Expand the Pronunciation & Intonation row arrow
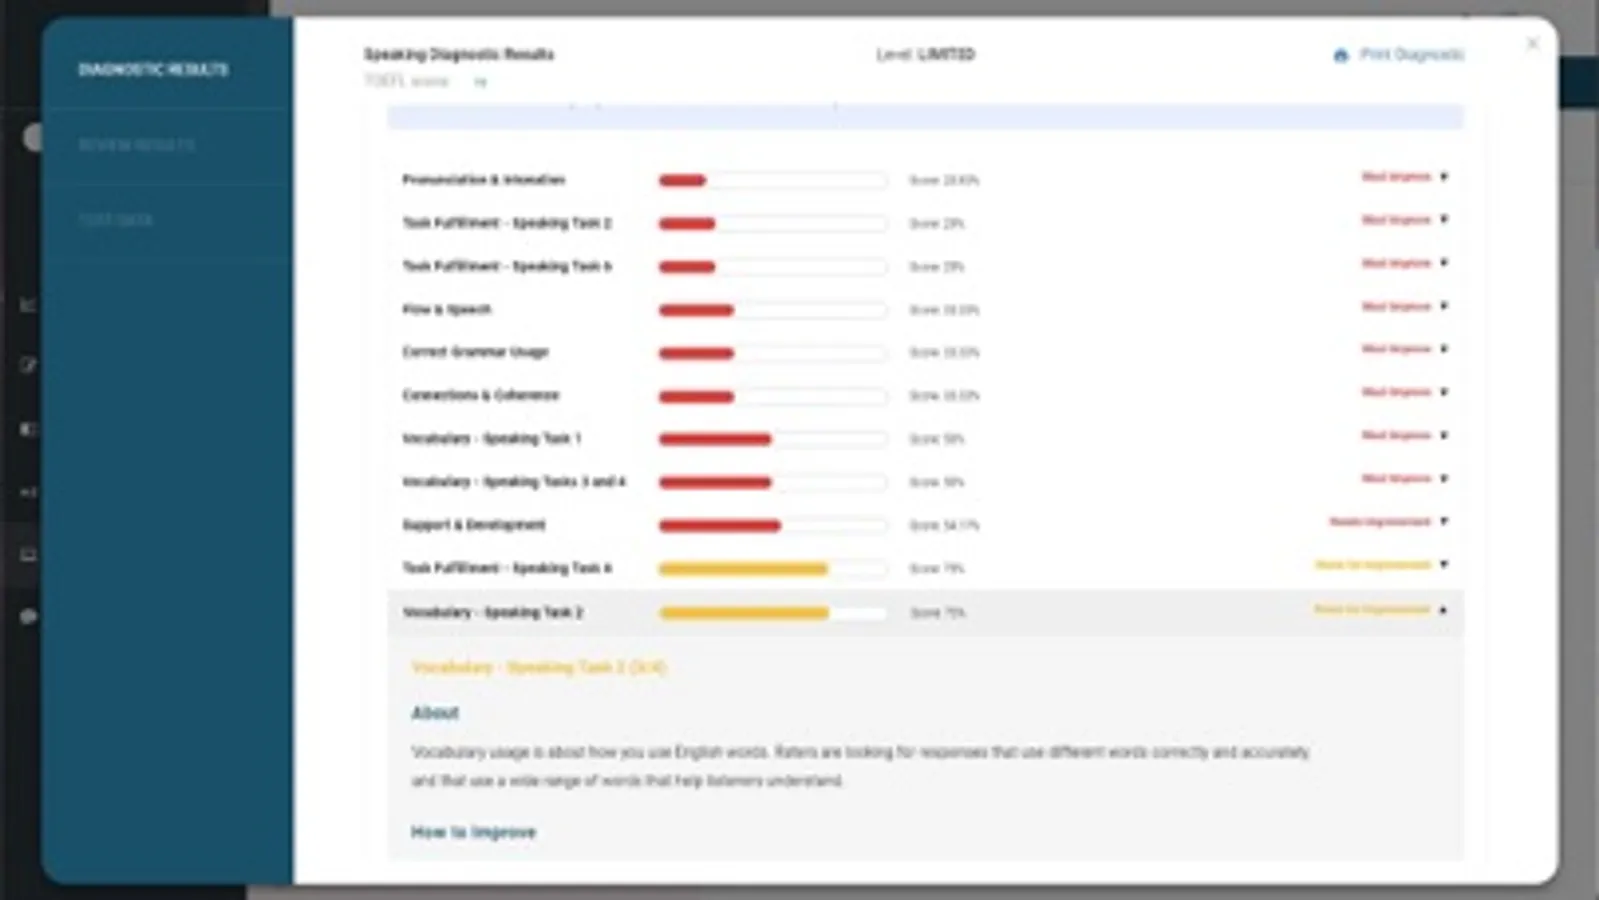 point(1443,177)
